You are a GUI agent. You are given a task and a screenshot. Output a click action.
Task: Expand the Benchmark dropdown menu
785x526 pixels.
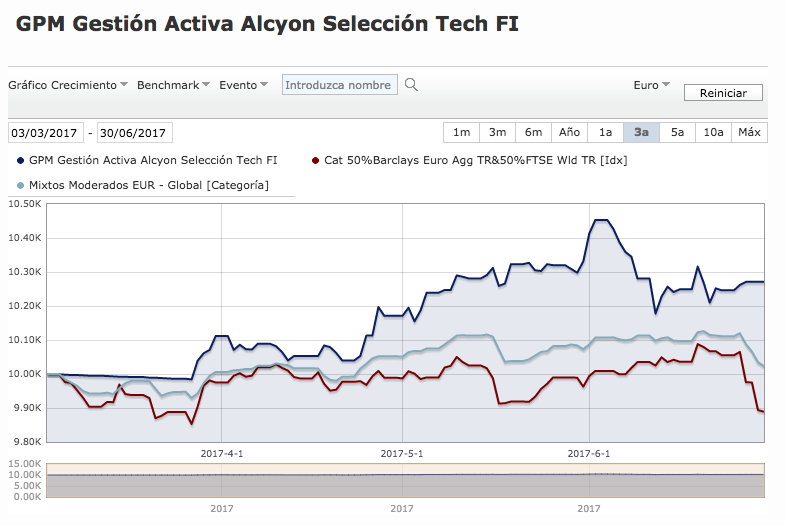[x=173, y=85]
